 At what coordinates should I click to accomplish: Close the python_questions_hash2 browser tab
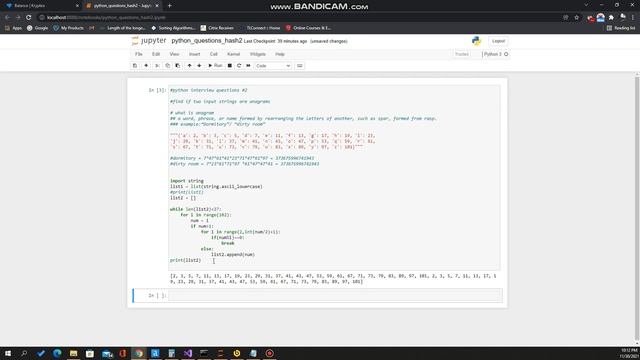(x=157, y=6)
